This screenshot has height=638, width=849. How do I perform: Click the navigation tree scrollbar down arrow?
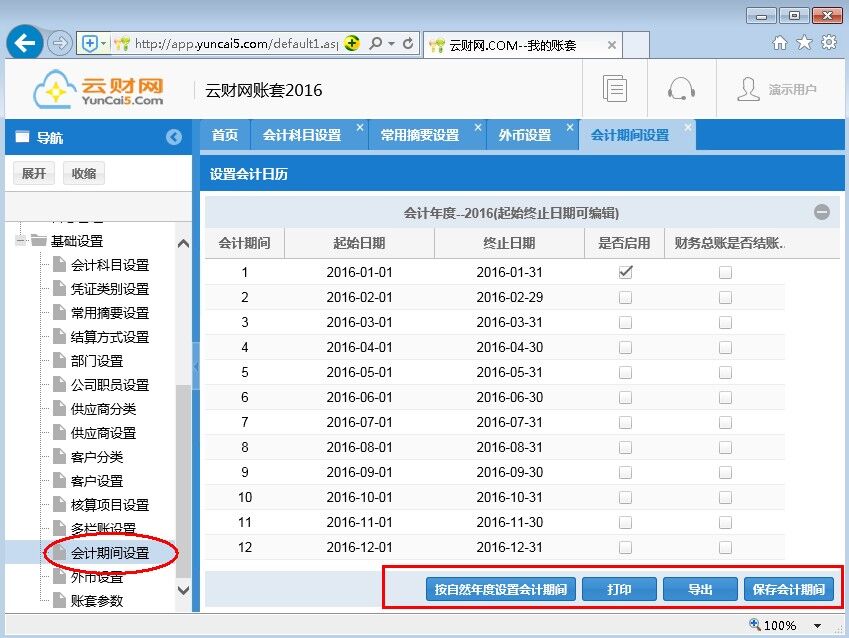[183, 591]
